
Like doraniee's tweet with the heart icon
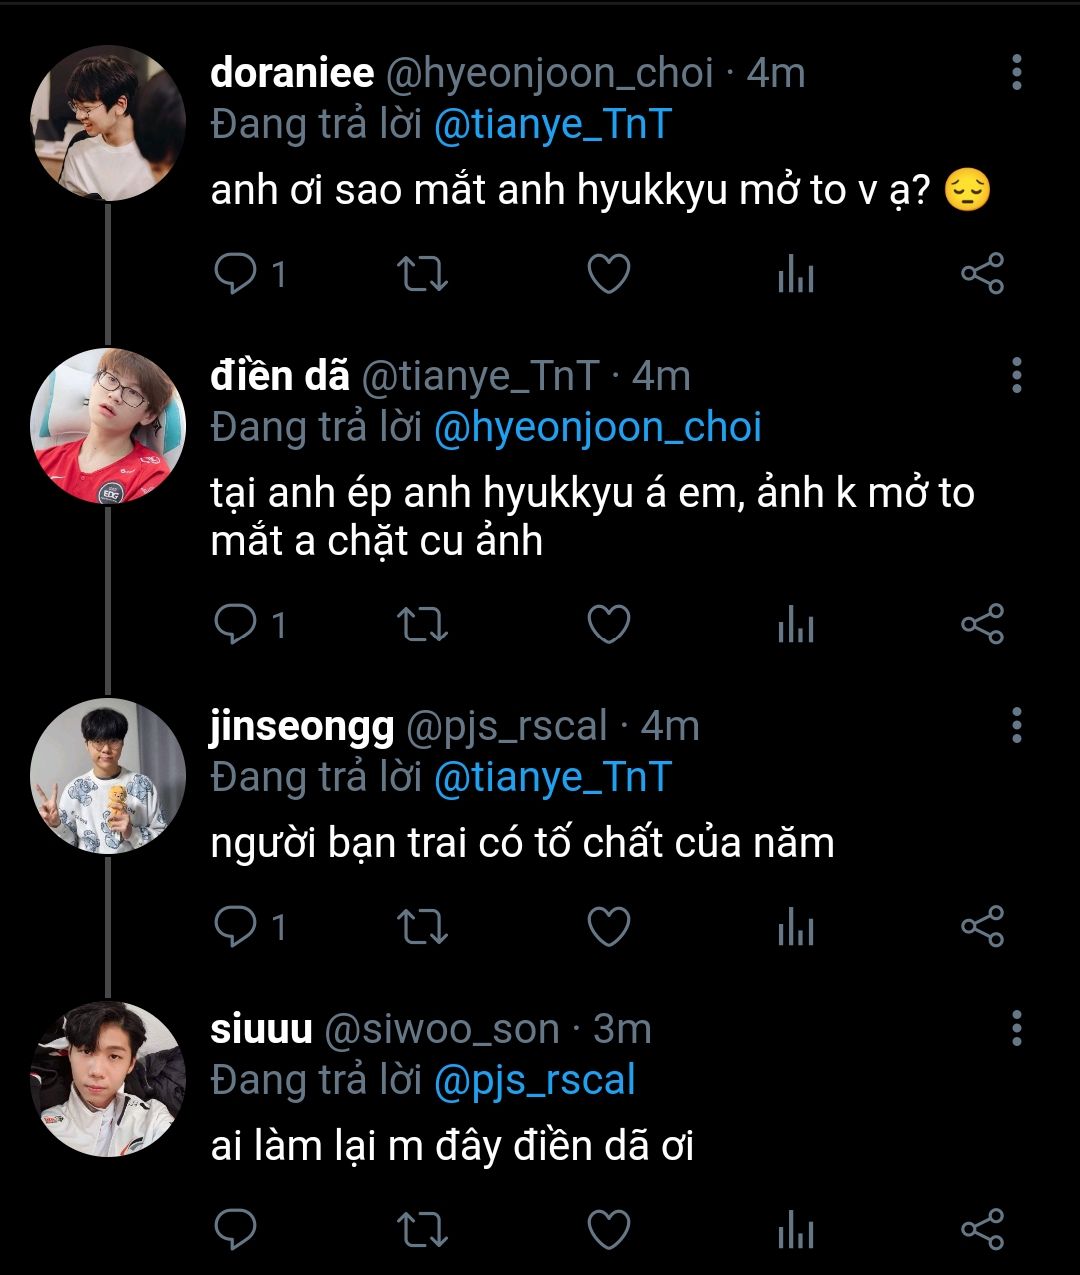(x=608, y=274)
